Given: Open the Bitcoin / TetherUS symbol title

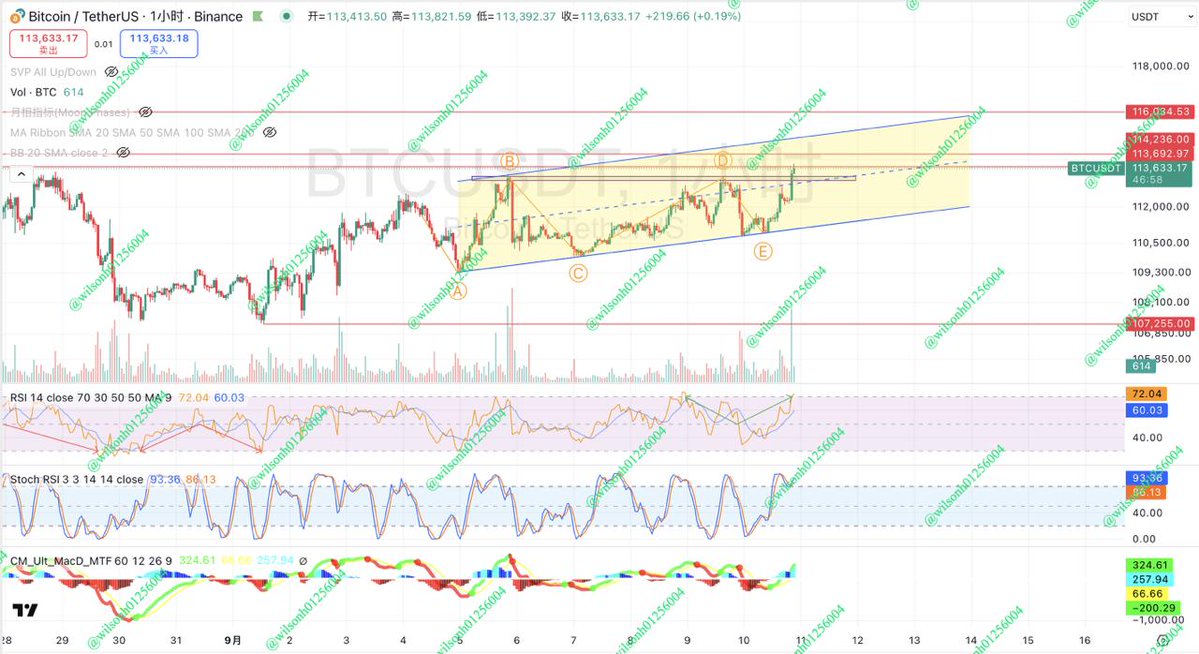Looking at the screenshot, I should pyautogui.click(x=135, y=16).
